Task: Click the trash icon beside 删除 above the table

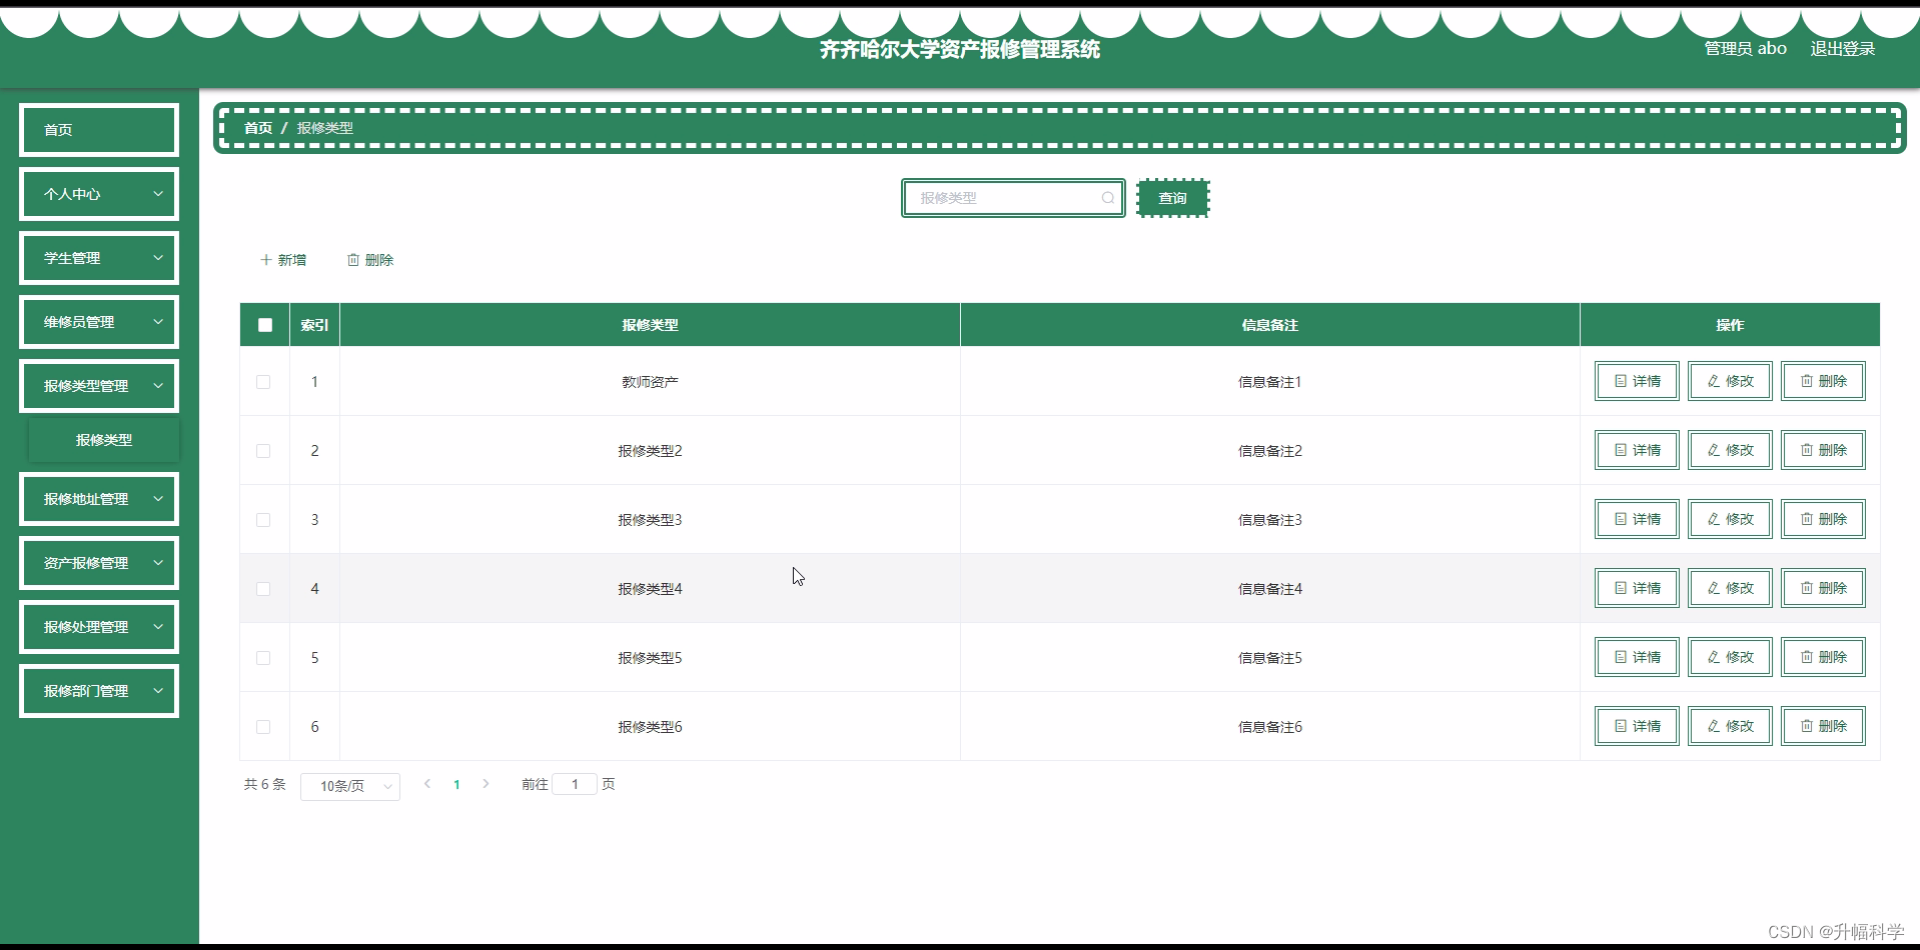Action: [x=352, y=259]
